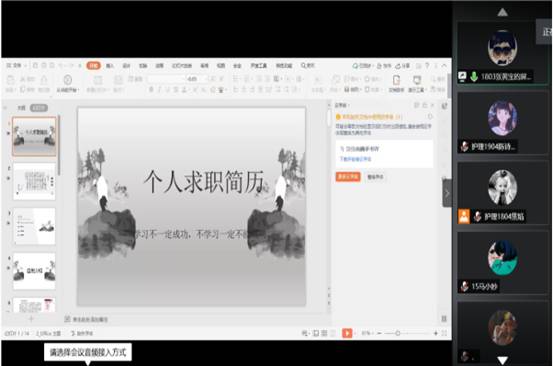This screenshot has height=366, width=553.
Task: Select the highlighted 开始 ribbon tab
Action: click(x=93, y=66)
